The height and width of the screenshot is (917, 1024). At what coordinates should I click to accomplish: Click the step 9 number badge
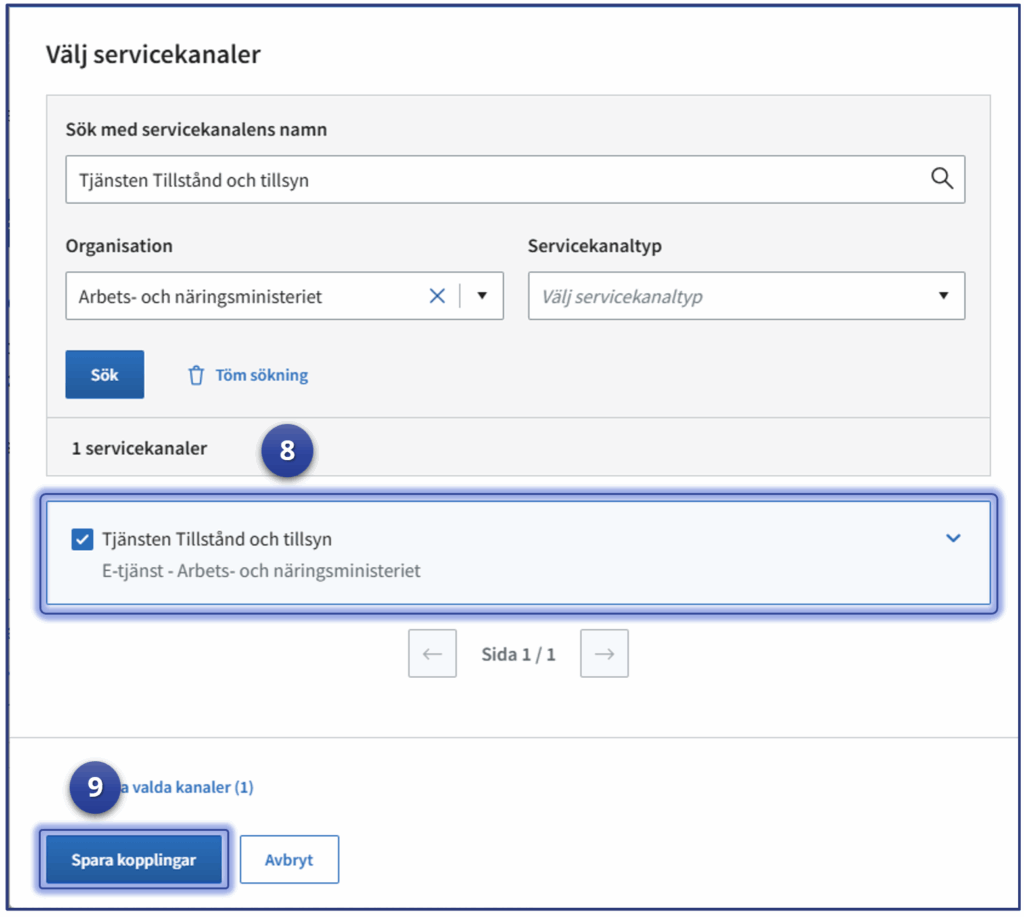94,787
